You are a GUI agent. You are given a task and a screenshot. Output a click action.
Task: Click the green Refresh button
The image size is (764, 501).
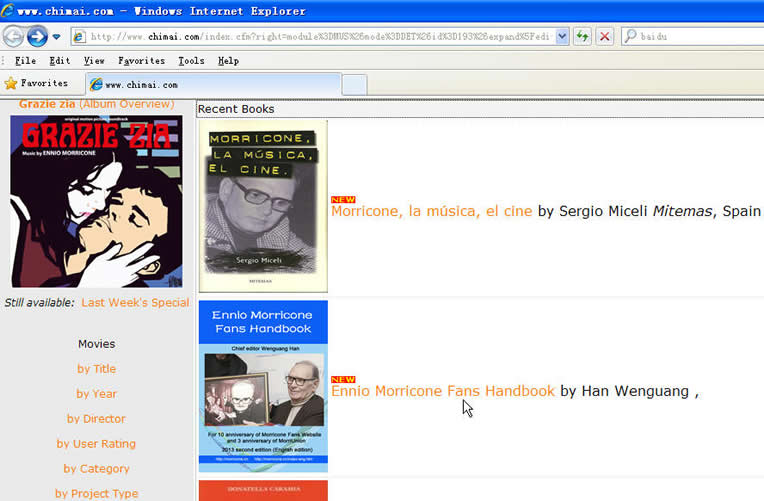click(x=582, y=37)
